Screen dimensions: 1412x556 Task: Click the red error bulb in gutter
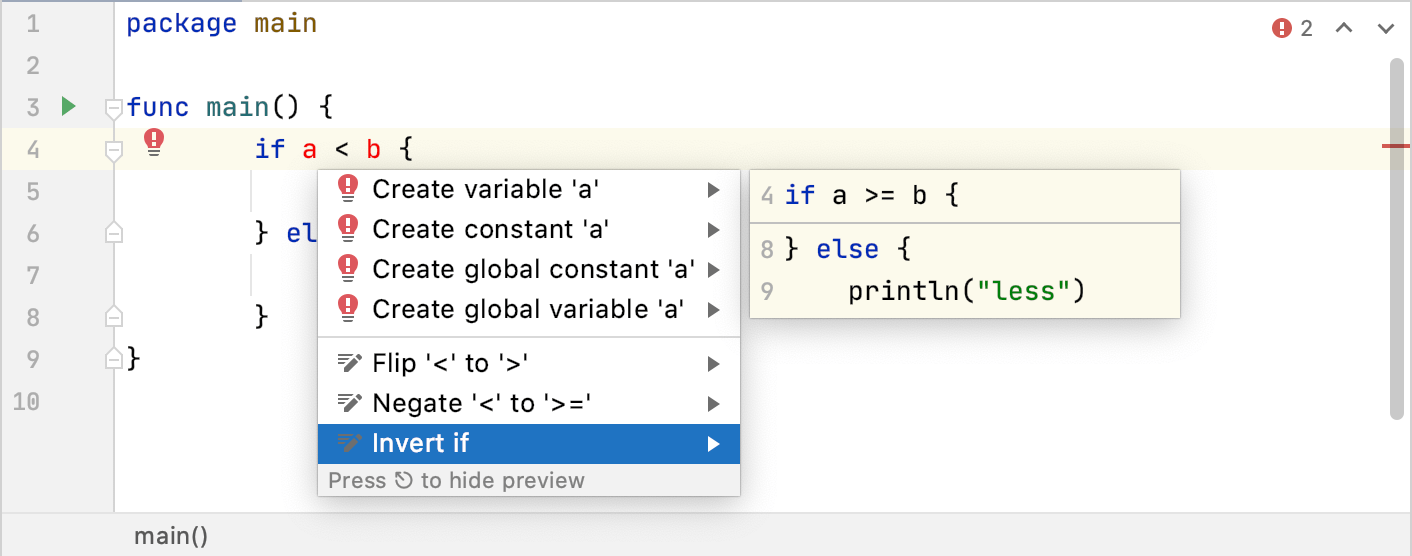154,143
